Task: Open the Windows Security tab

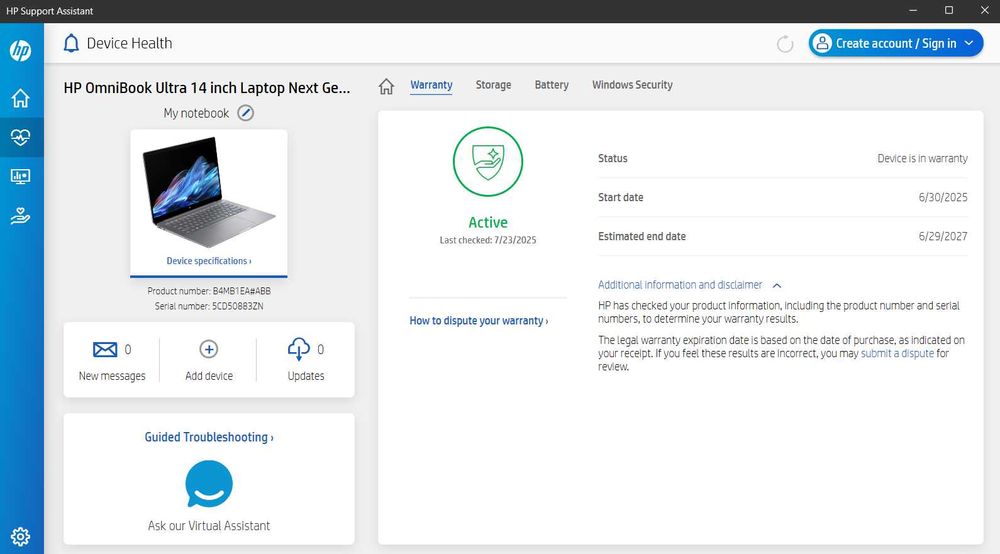Action: [x=632, y=85]
